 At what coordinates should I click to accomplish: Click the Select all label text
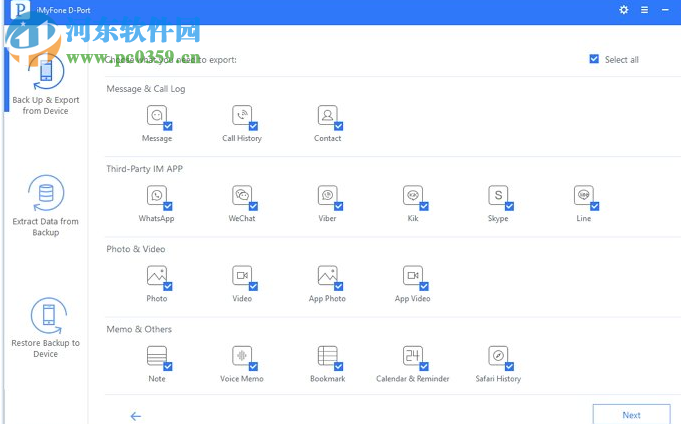(621, 60)
